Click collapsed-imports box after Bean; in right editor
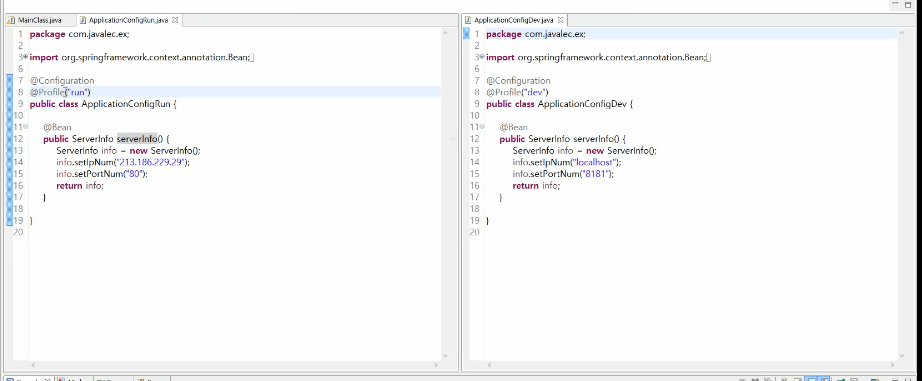This screenshot has height=381, width=922. (x=709, y=58)
